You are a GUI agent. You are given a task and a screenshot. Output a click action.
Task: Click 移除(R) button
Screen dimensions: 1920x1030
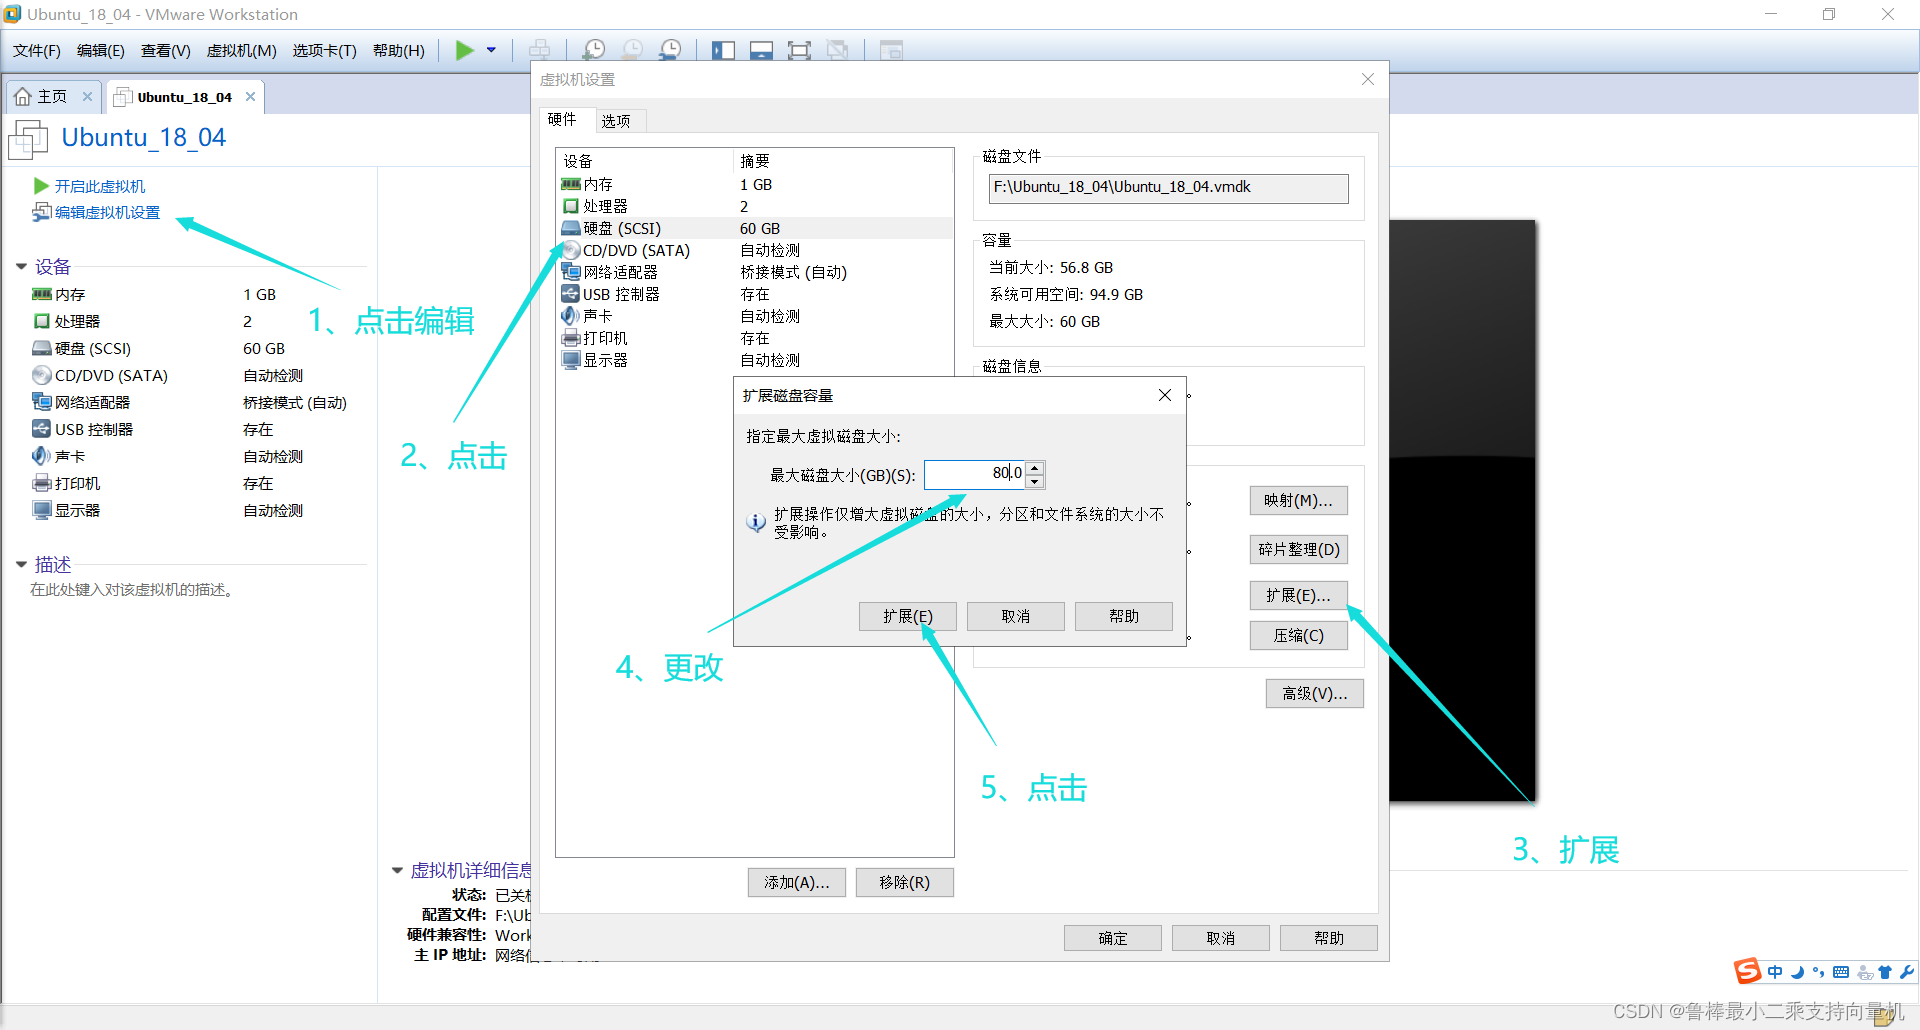click(x=904, y=882)
